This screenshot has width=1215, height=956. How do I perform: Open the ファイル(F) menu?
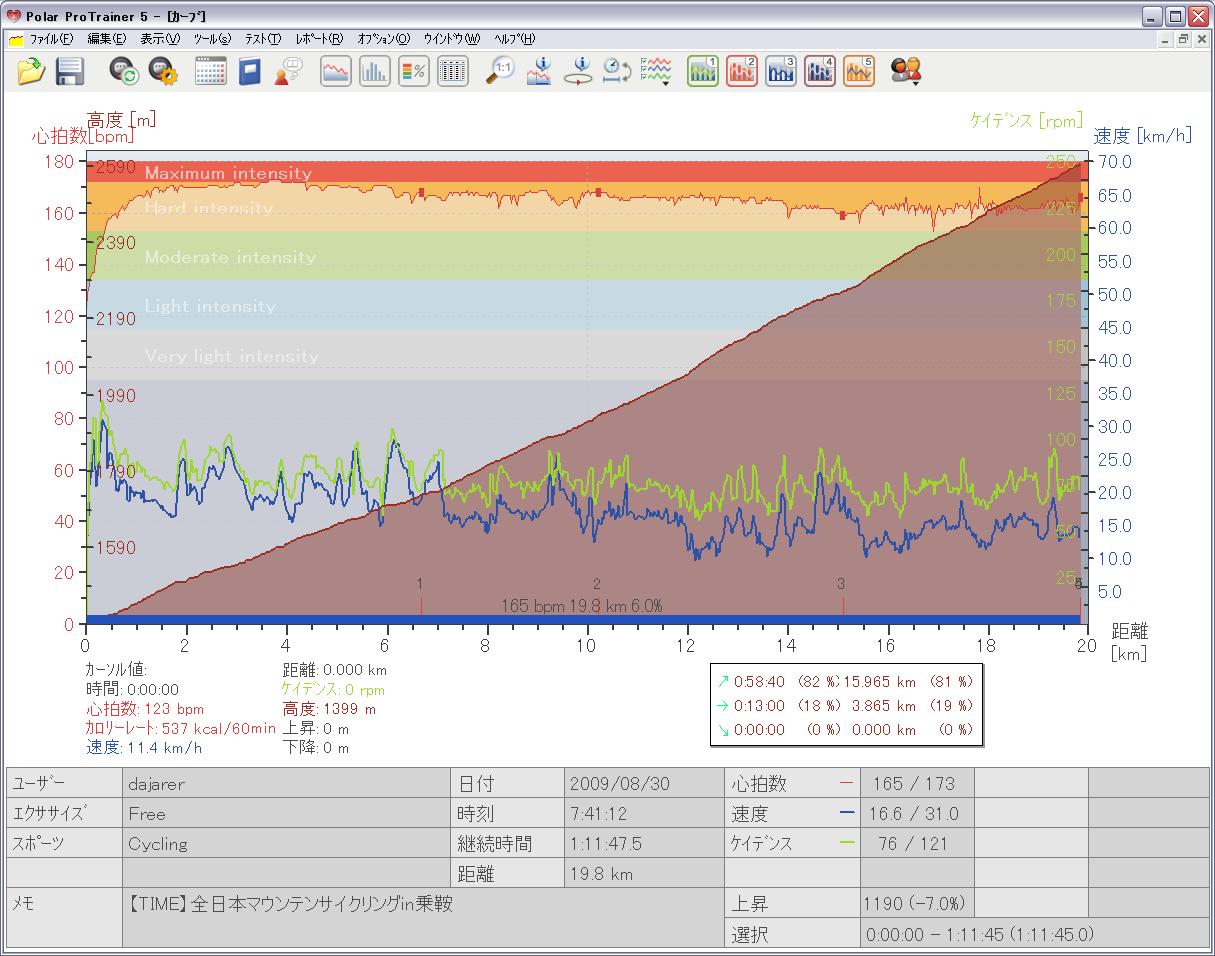(x=51, y=39)
